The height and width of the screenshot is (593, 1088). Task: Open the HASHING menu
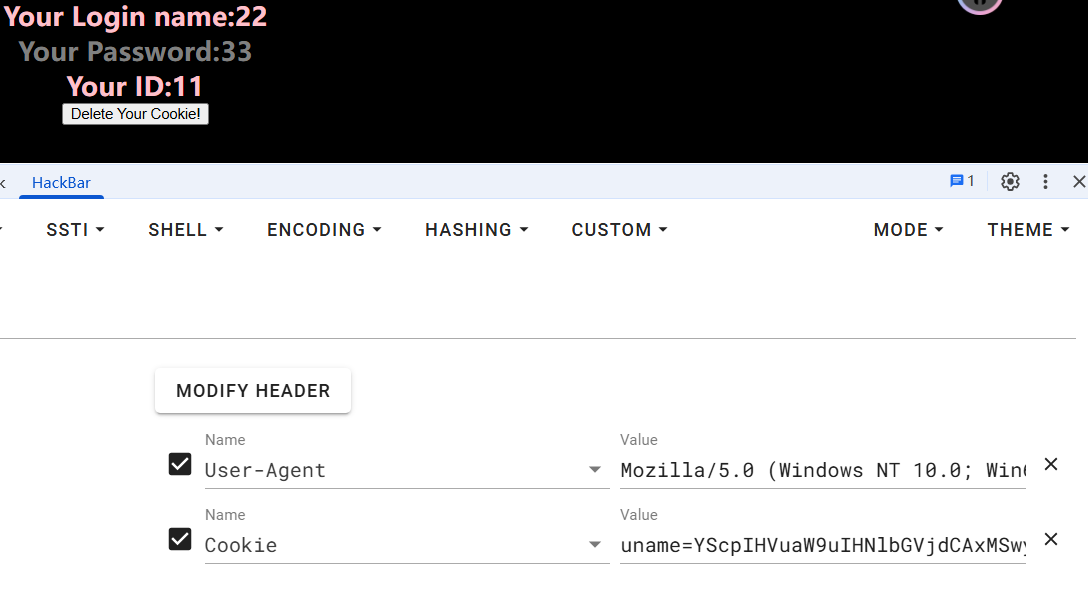click(x=476, y=230)
